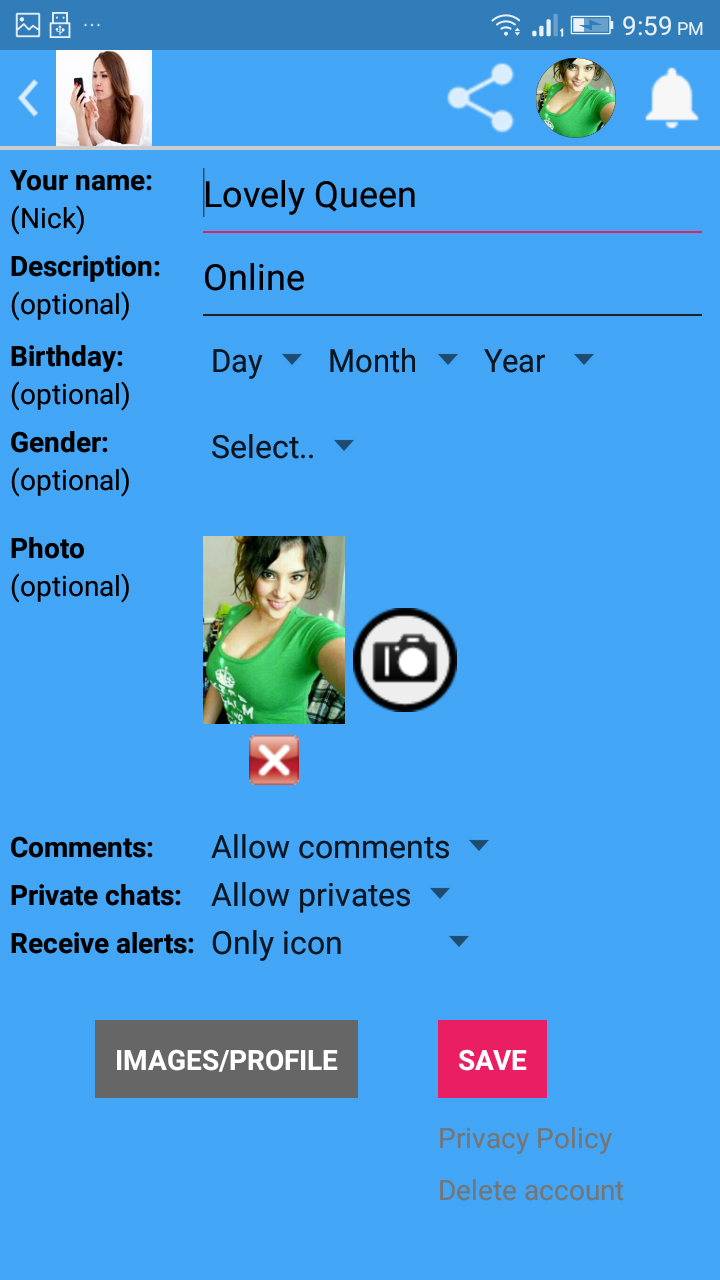Open the Year birthday dropdown
Image resolution: width=720 pixels, height=1280 pixels.
click(539, 361)
